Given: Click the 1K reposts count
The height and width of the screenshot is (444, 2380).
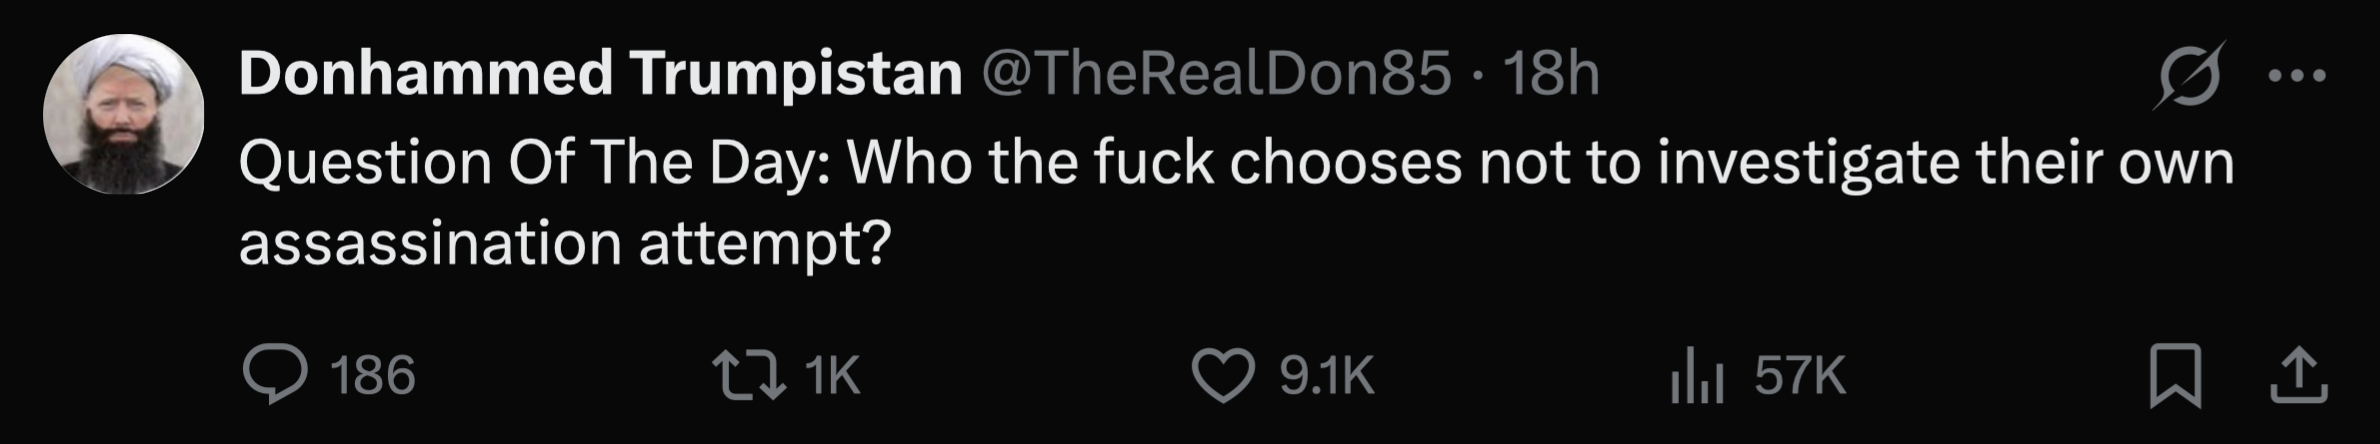Looking at the screenshot, I should (x=832, y=376).
